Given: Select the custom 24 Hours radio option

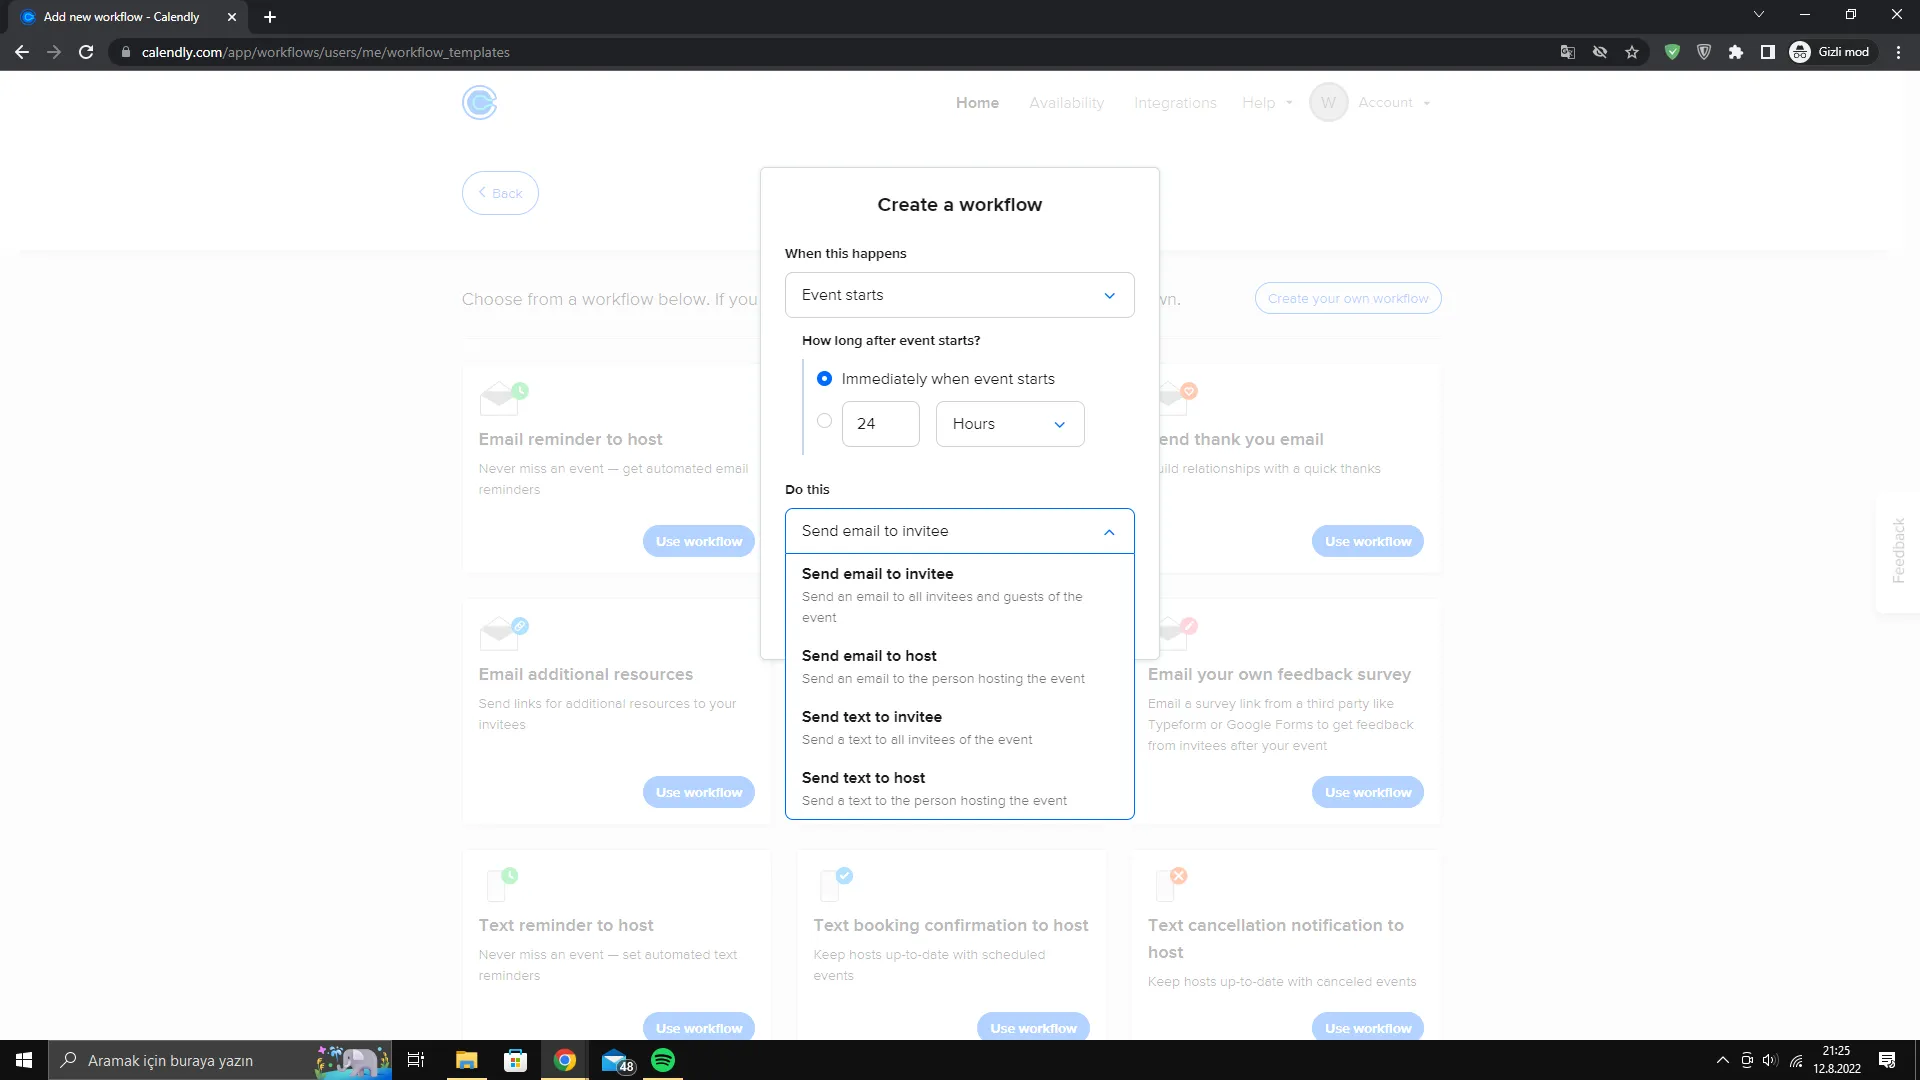Looking at the screenshot, I should click(x=824, y=421).
